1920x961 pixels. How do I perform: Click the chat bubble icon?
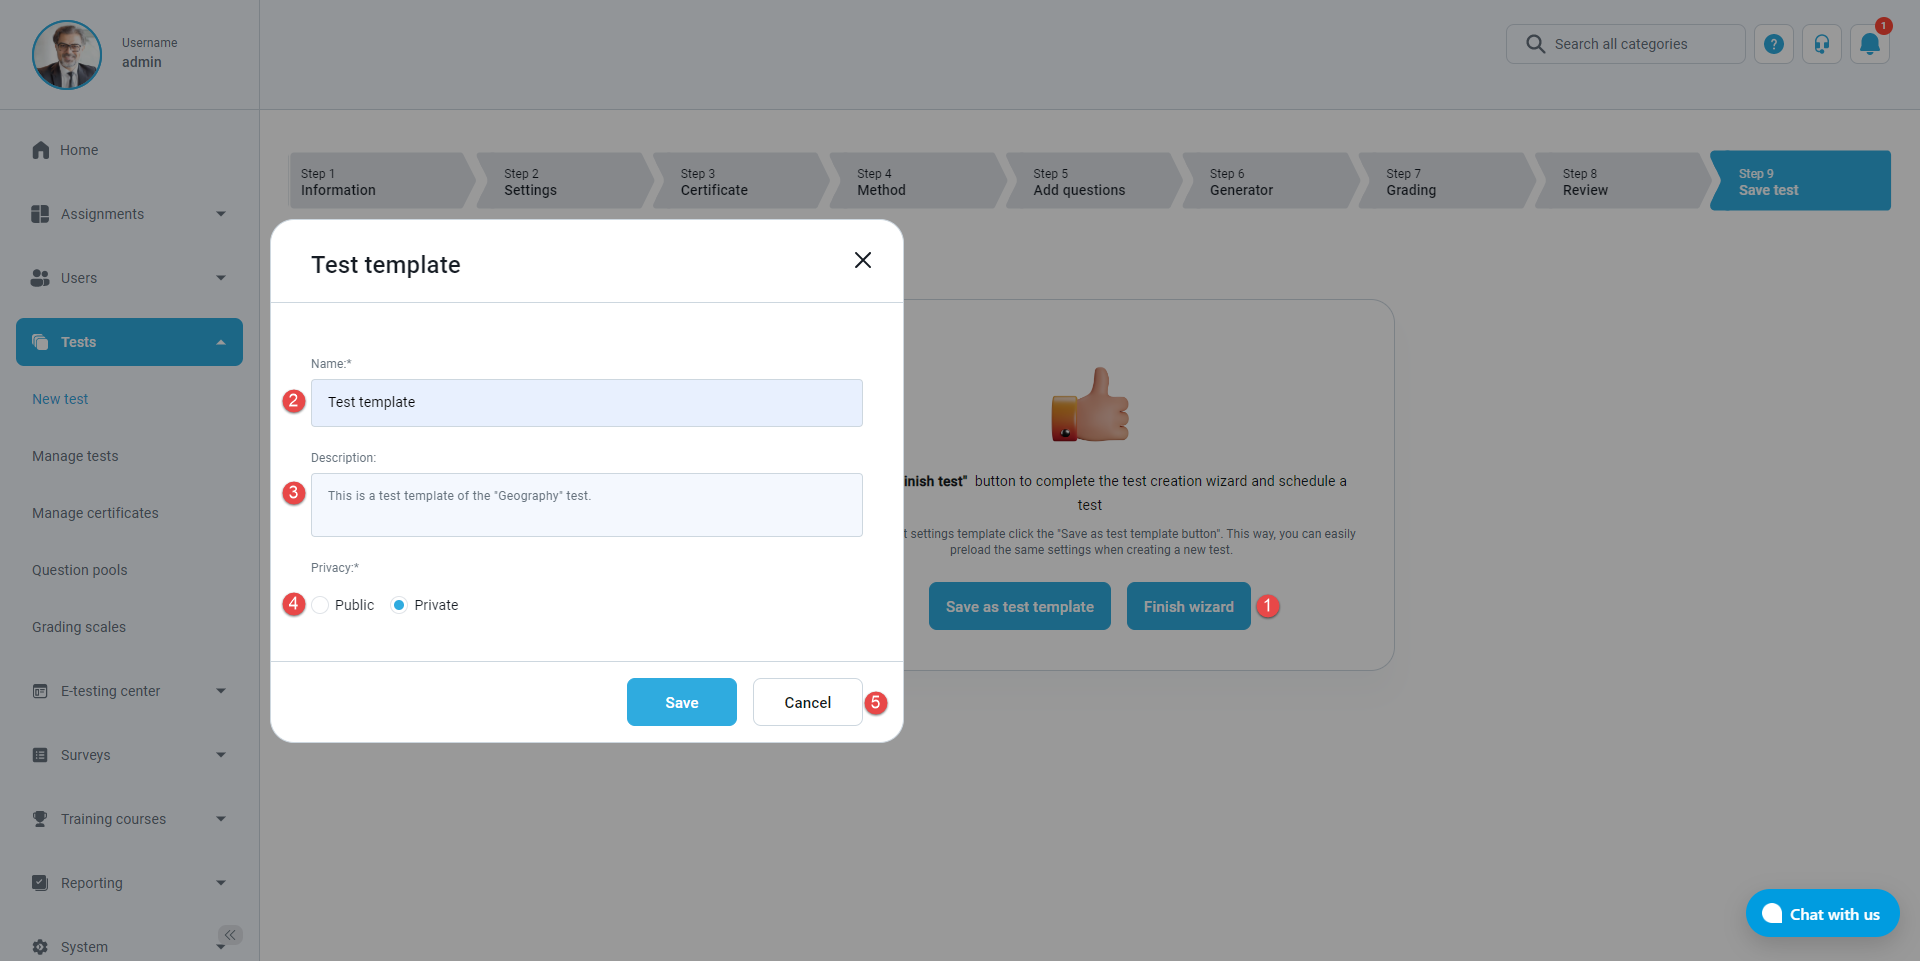pos(1772,913)
